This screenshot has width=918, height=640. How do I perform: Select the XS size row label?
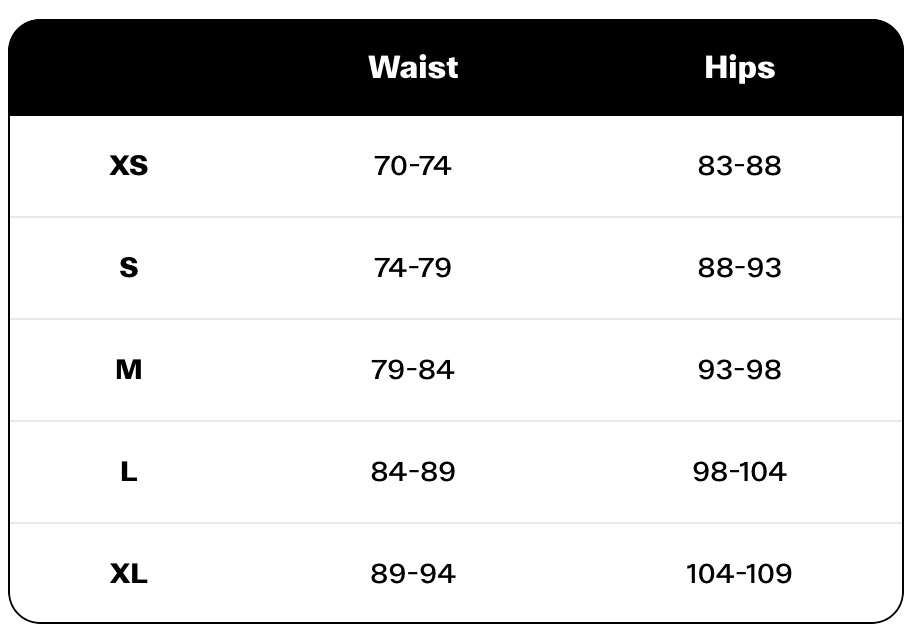(129, 165)
